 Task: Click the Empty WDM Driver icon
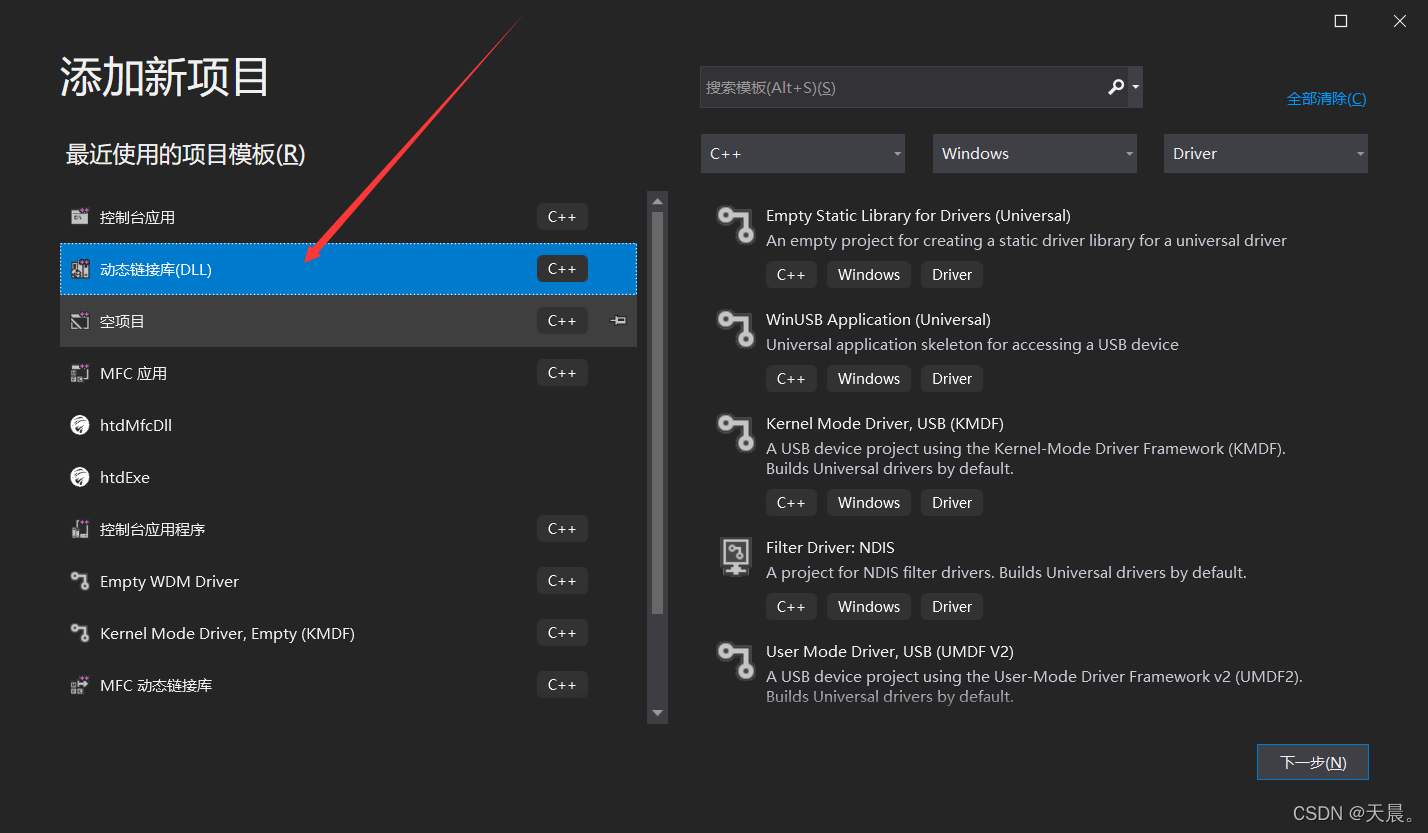click(x=80, y=581)
